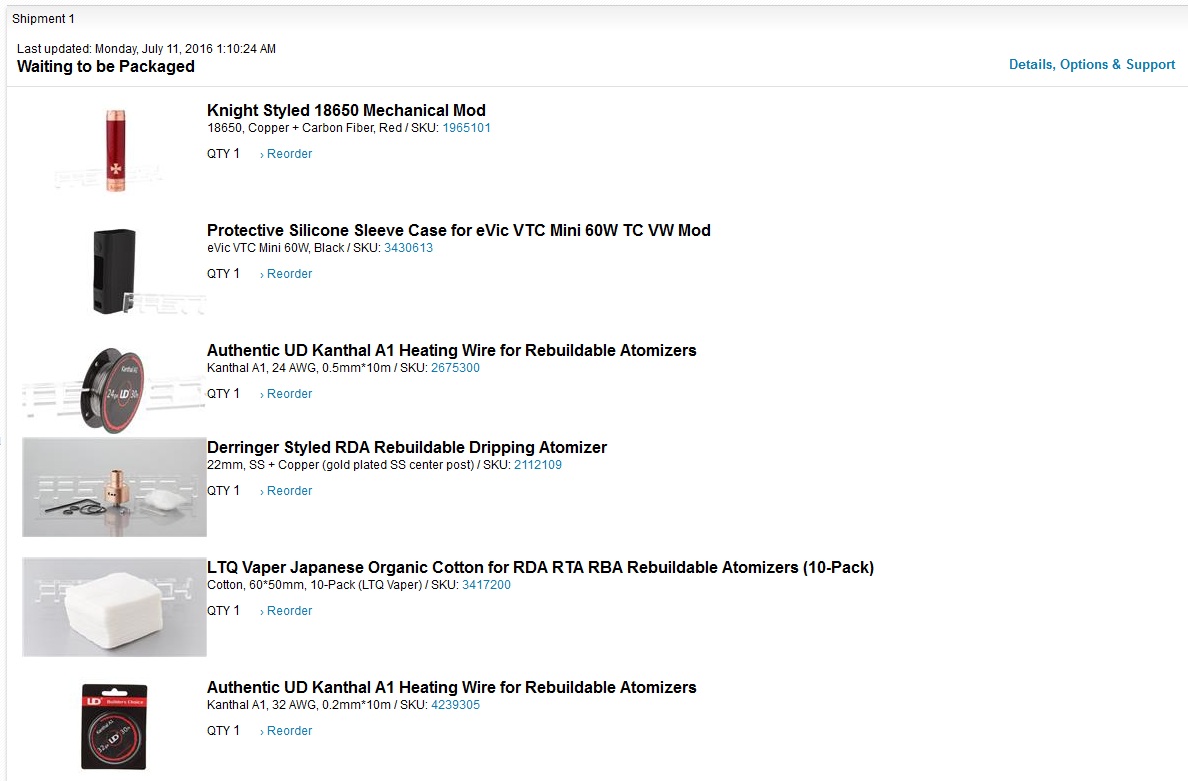Image resolution: width=1188 pixels, height=781 pixels.
Task: View the Kanthal wire spool thumbnail
Action: 112,390
